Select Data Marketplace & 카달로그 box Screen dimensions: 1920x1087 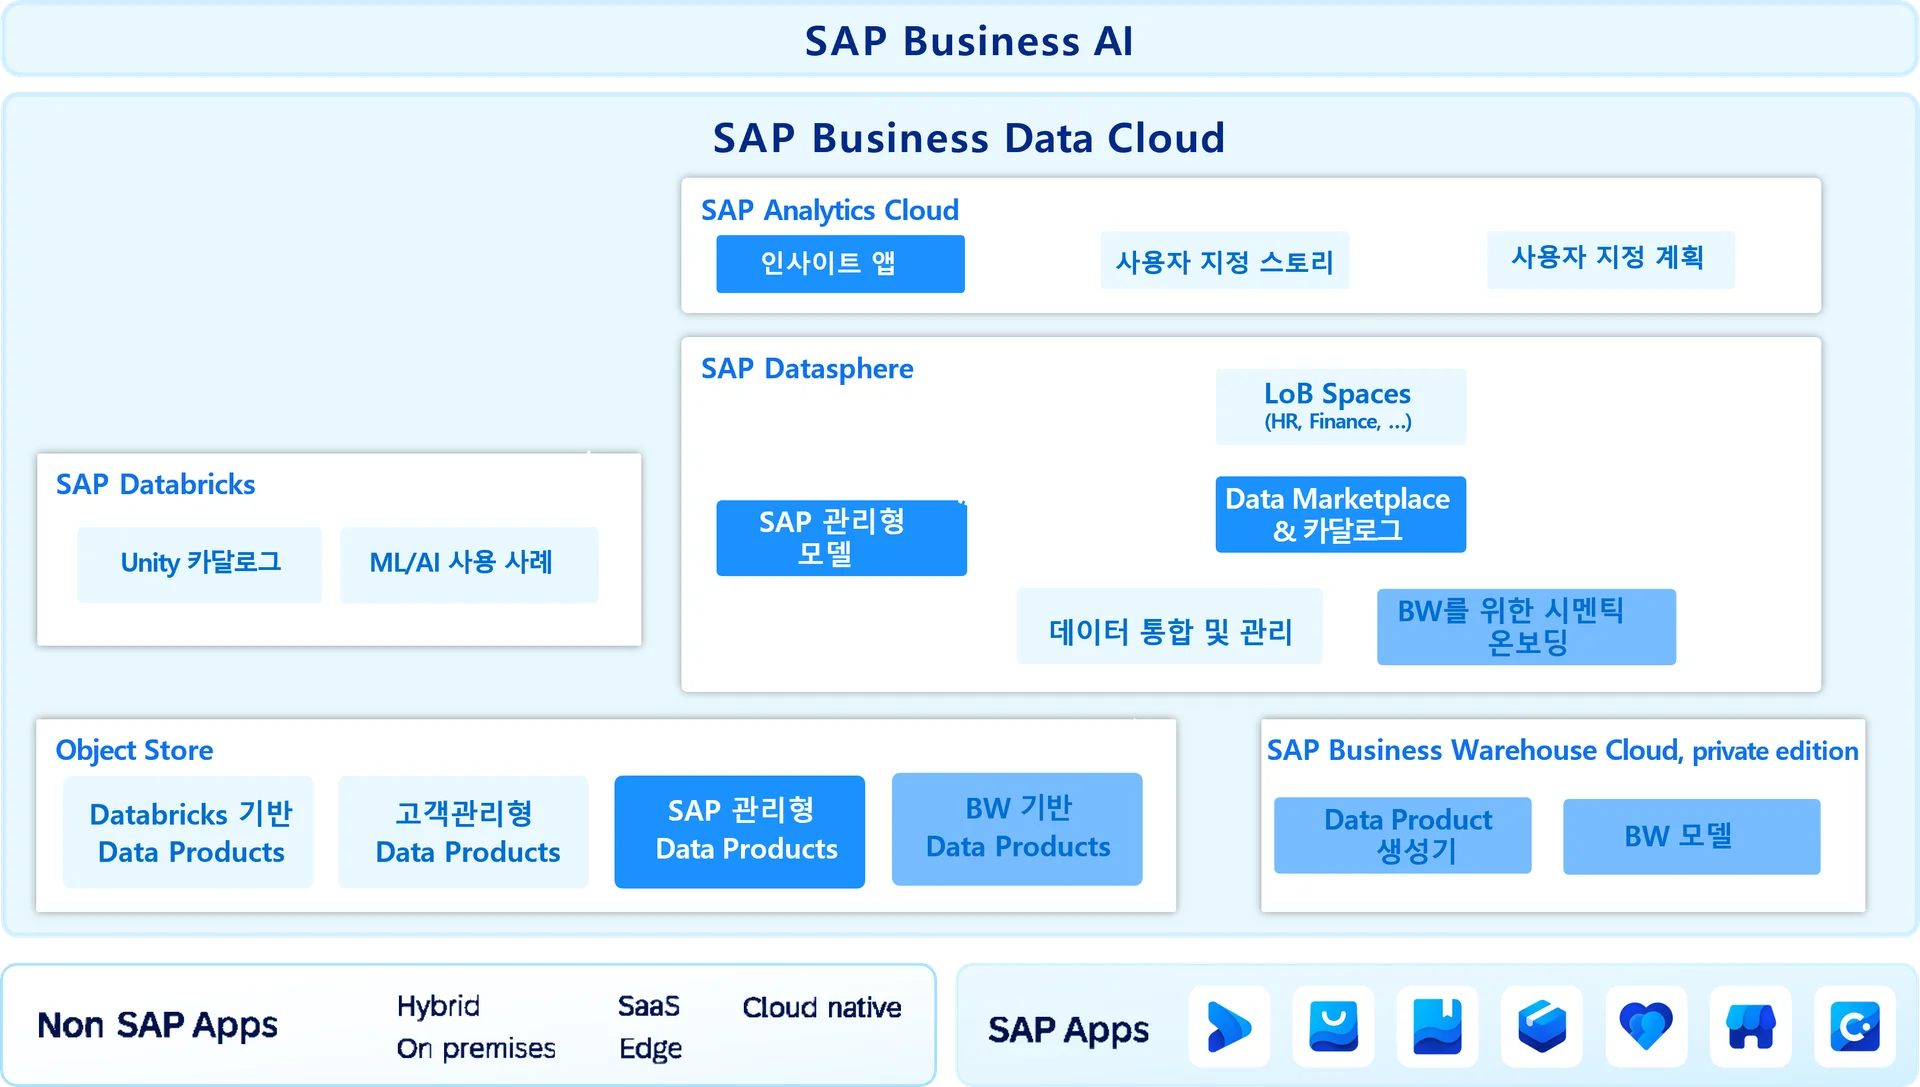1340,514
